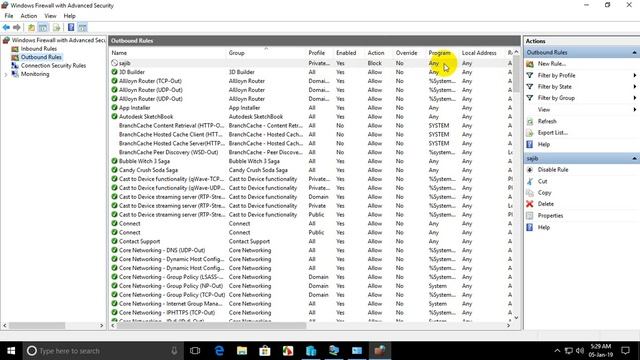Sort rules by the Profile column header

pos(320,53)
